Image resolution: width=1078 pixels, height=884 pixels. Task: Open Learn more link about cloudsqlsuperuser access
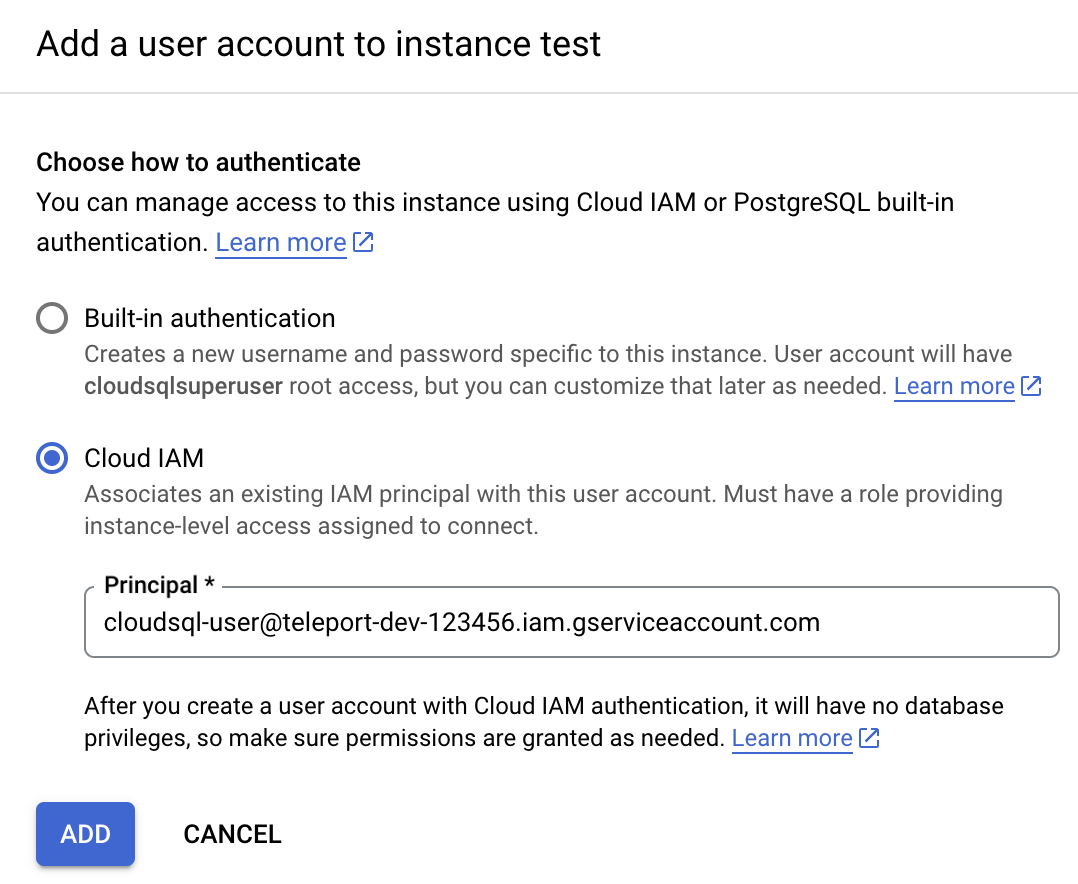(953, 386)
